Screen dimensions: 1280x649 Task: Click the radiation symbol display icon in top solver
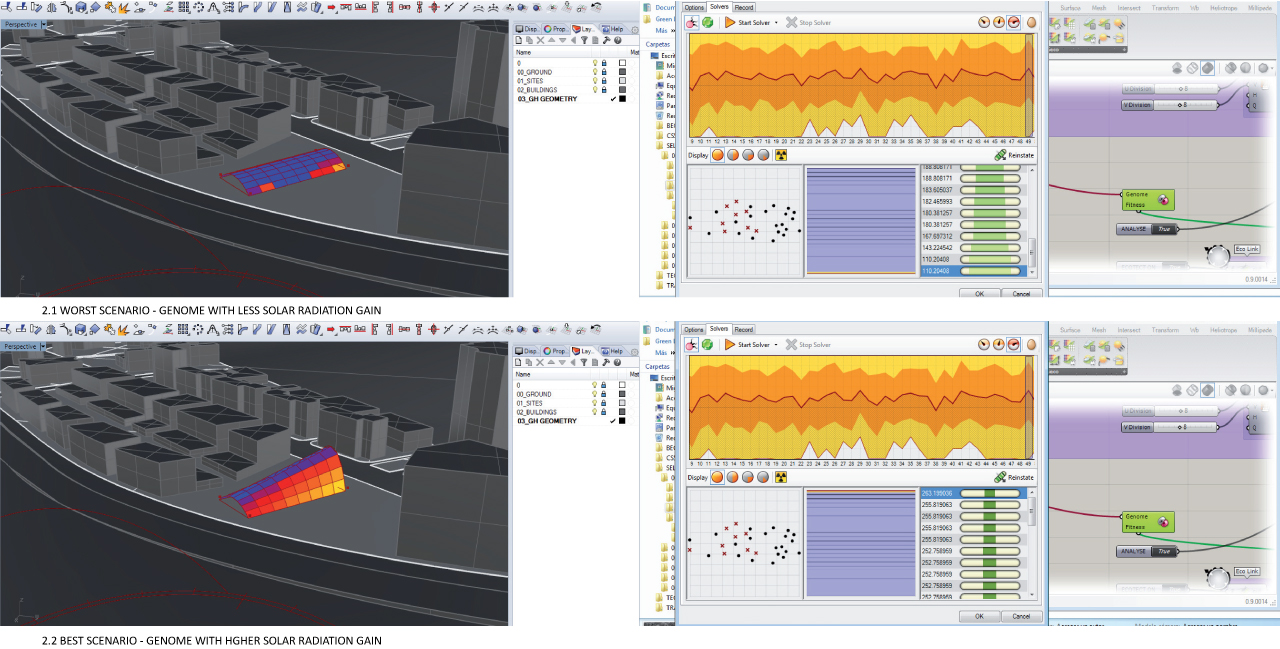coord(781,155)
